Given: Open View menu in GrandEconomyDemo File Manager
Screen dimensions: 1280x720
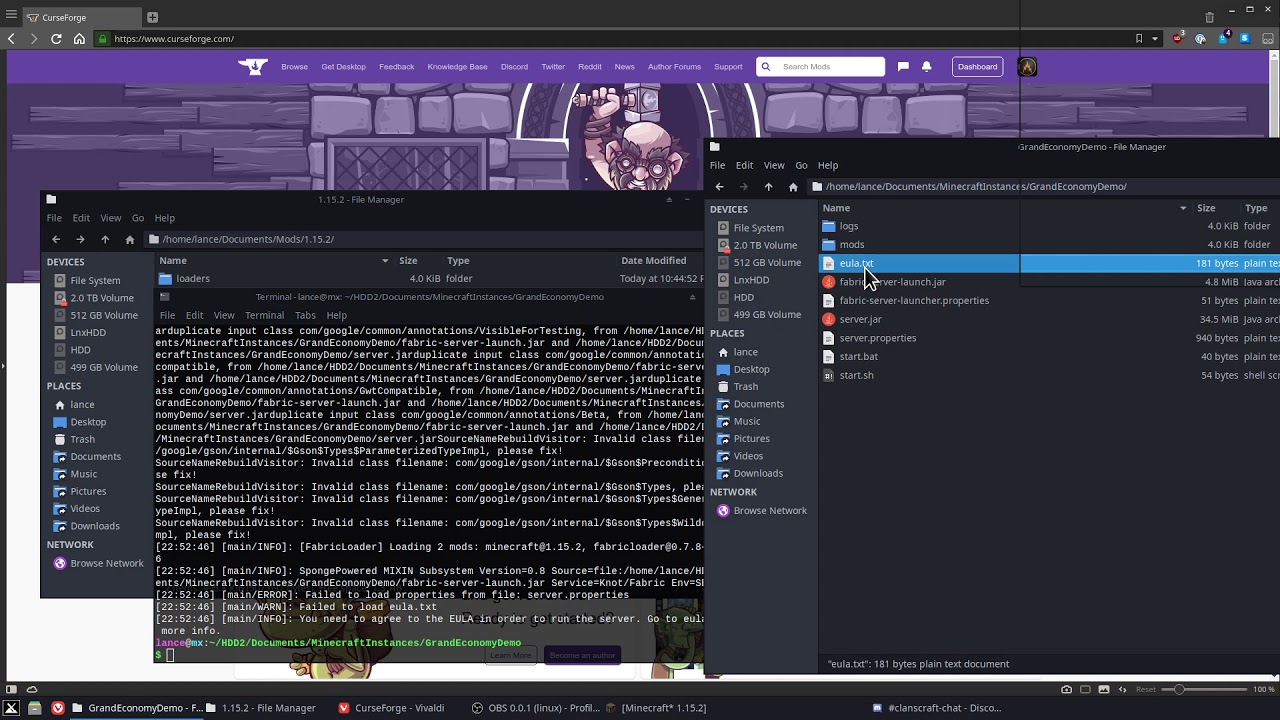Looking at the screenshot, I should (774, 165).
